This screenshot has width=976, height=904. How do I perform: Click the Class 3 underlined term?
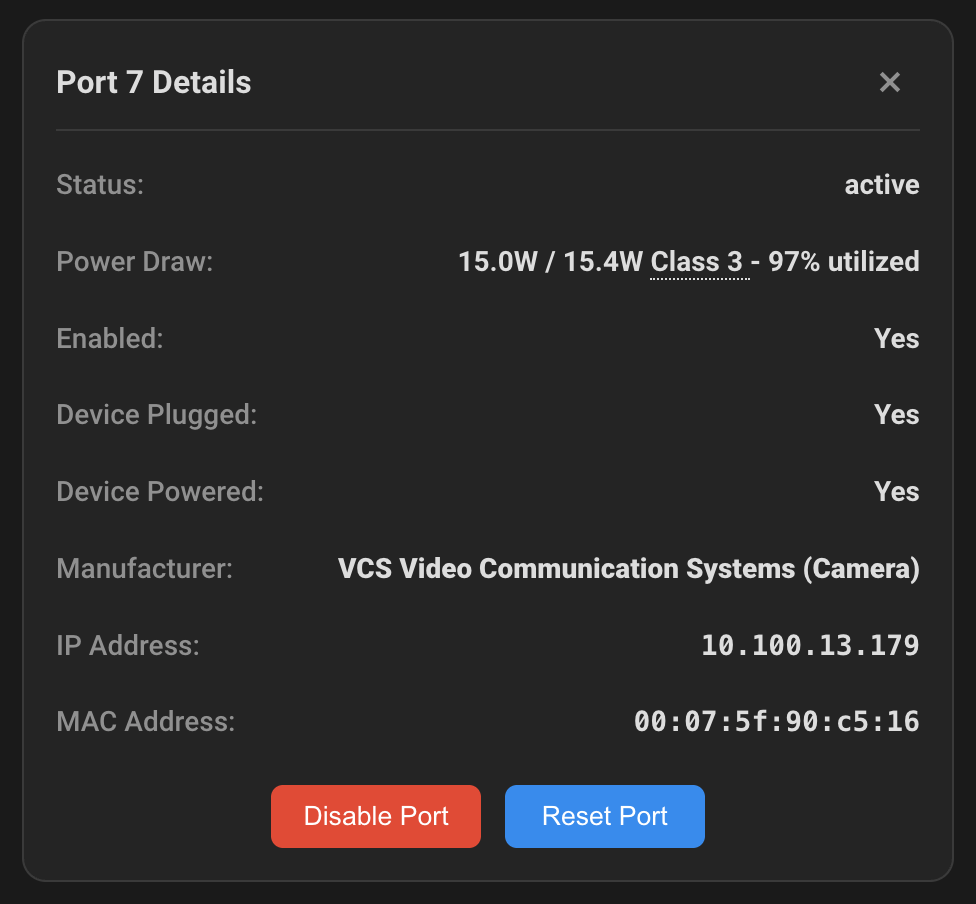[x=699, y=261]
